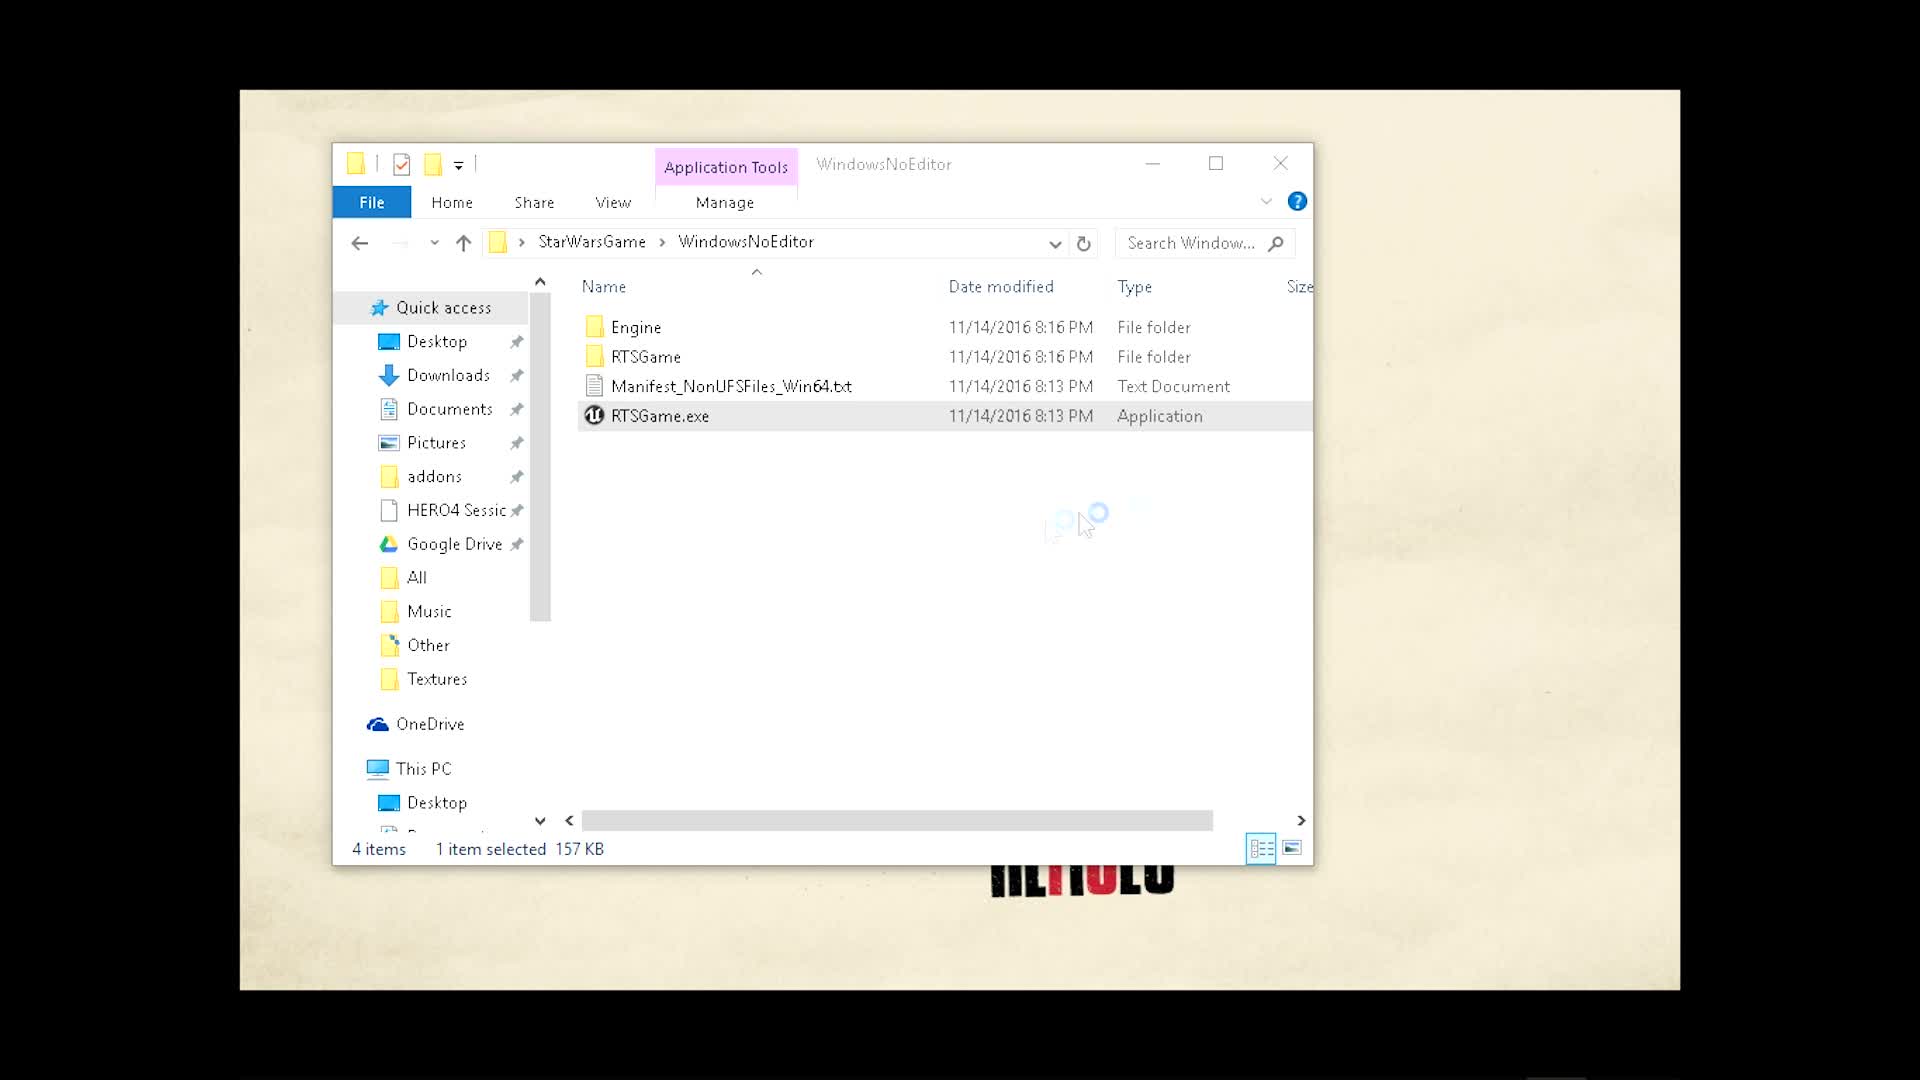Sort by the Name column header
Screen dimensions: 1920x1080
604,287
